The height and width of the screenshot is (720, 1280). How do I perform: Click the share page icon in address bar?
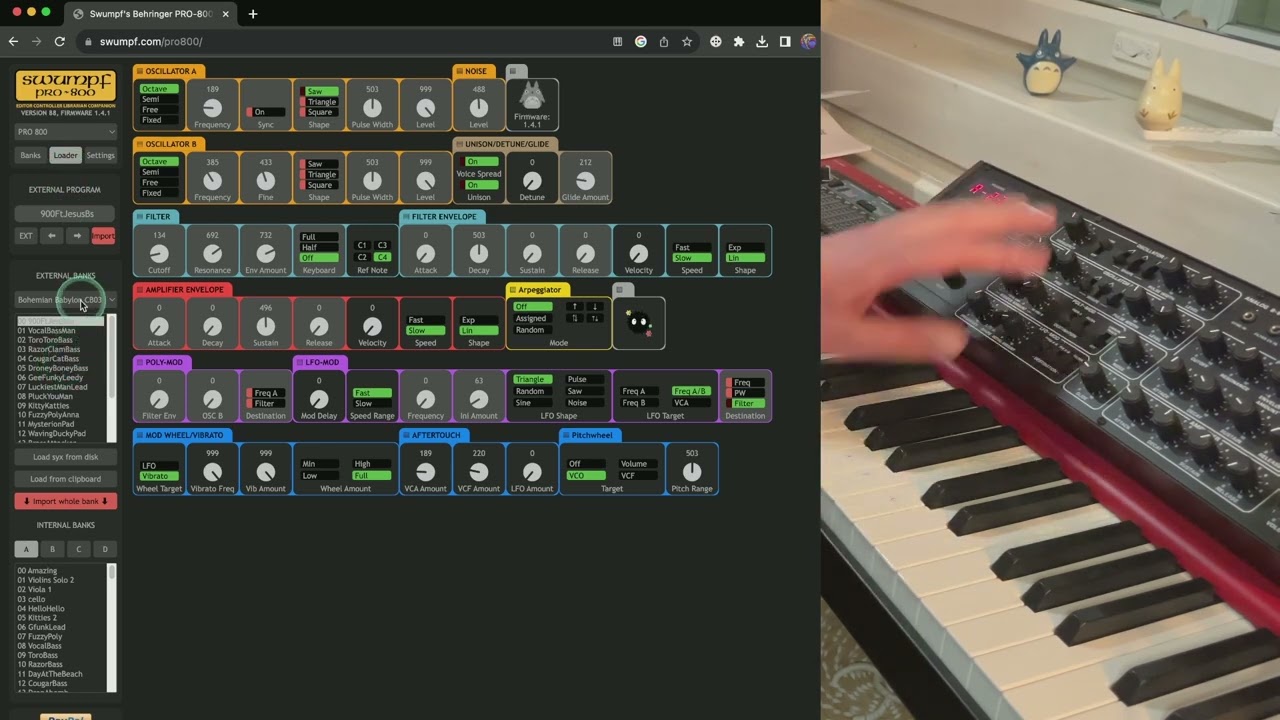click(x=664, y=42)
